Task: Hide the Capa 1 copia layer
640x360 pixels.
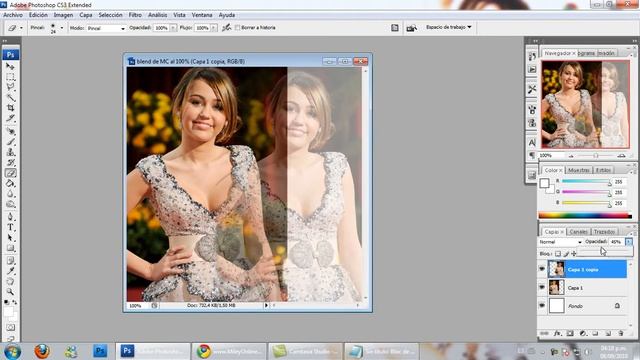Action: [542, 269]
